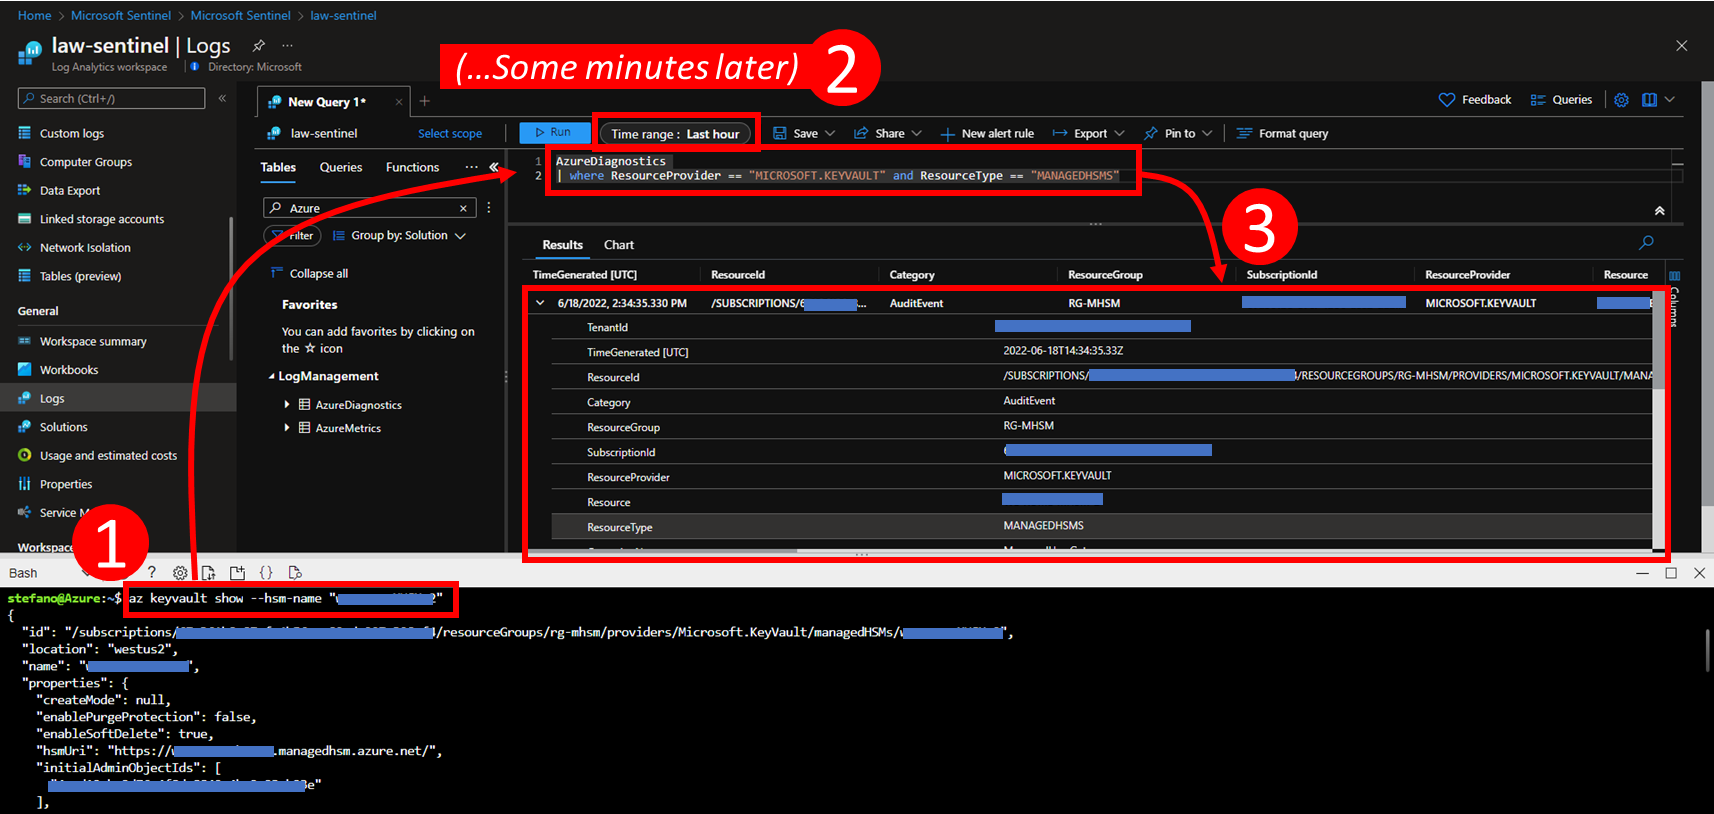This screenshot has width=1714, height=814.
Task: Show more side pane tabs ellipsis
Action: coord(471,167)
